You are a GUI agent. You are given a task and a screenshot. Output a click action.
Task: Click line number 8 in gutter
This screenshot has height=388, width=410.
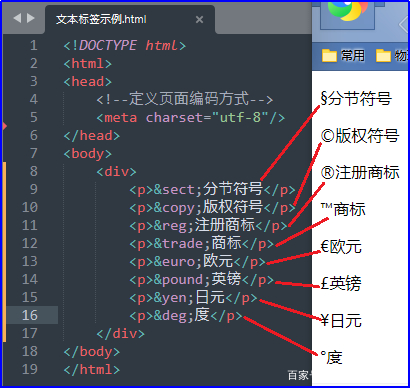tap(33, 171)
